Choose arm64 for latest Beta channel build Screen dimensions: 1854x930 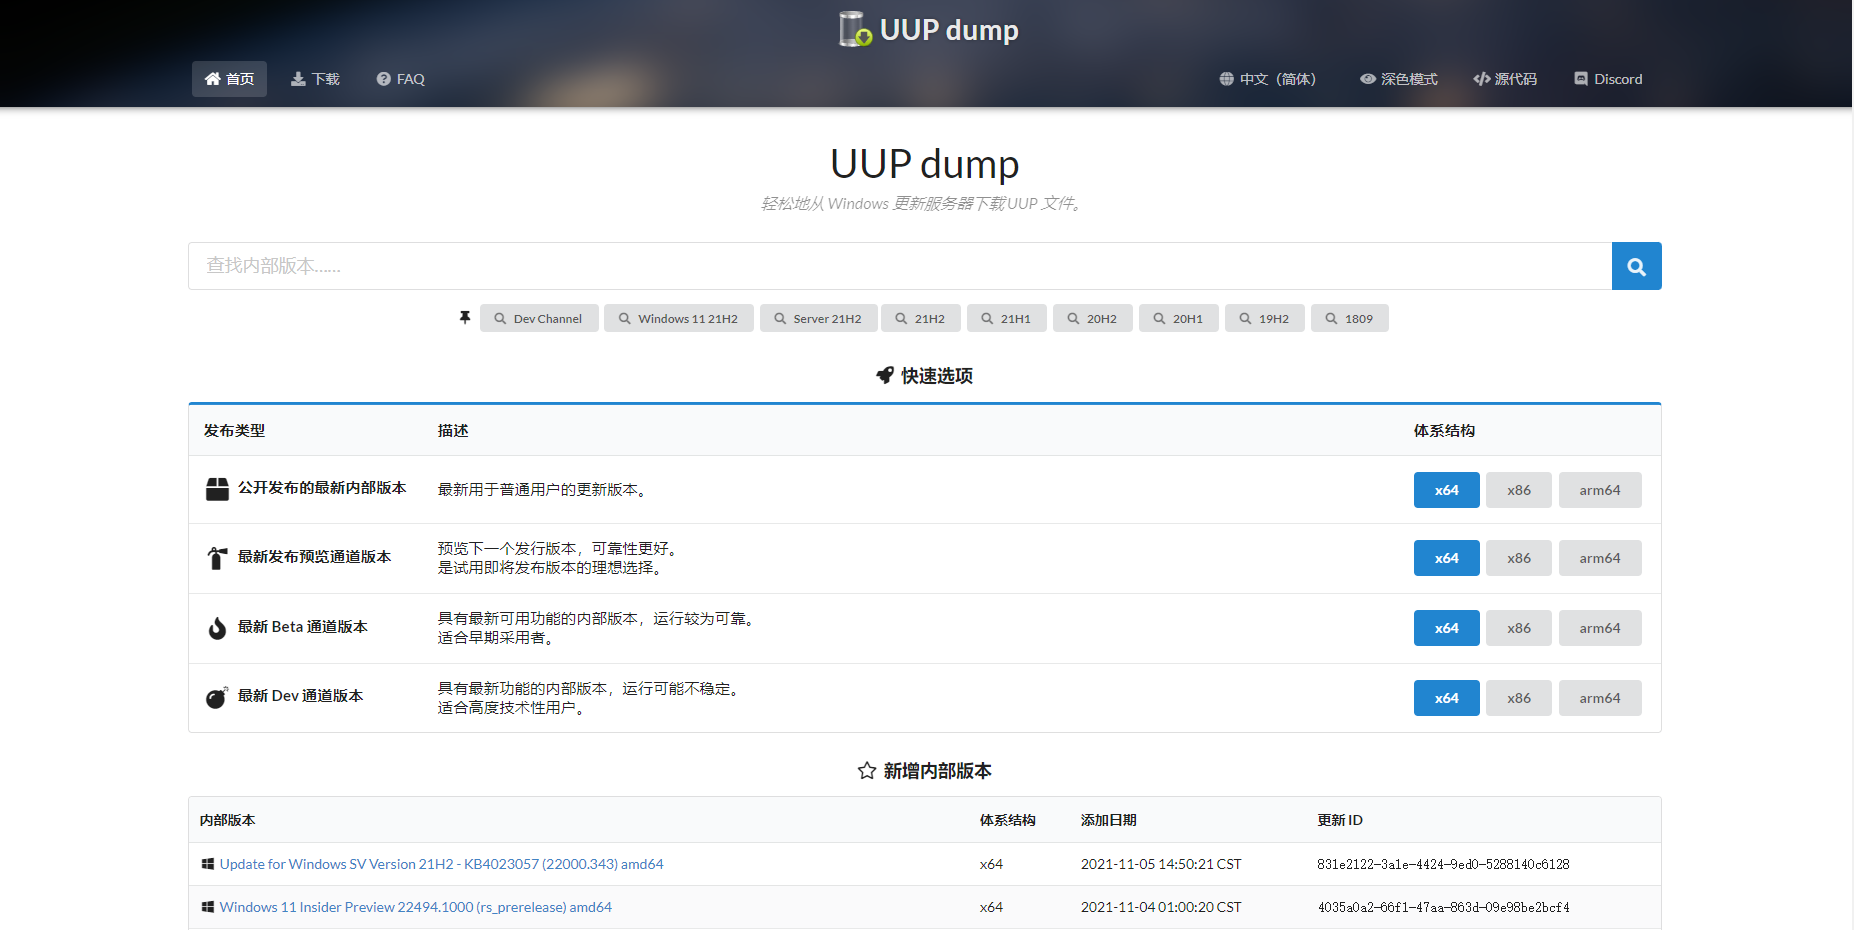pos(1599,628)
